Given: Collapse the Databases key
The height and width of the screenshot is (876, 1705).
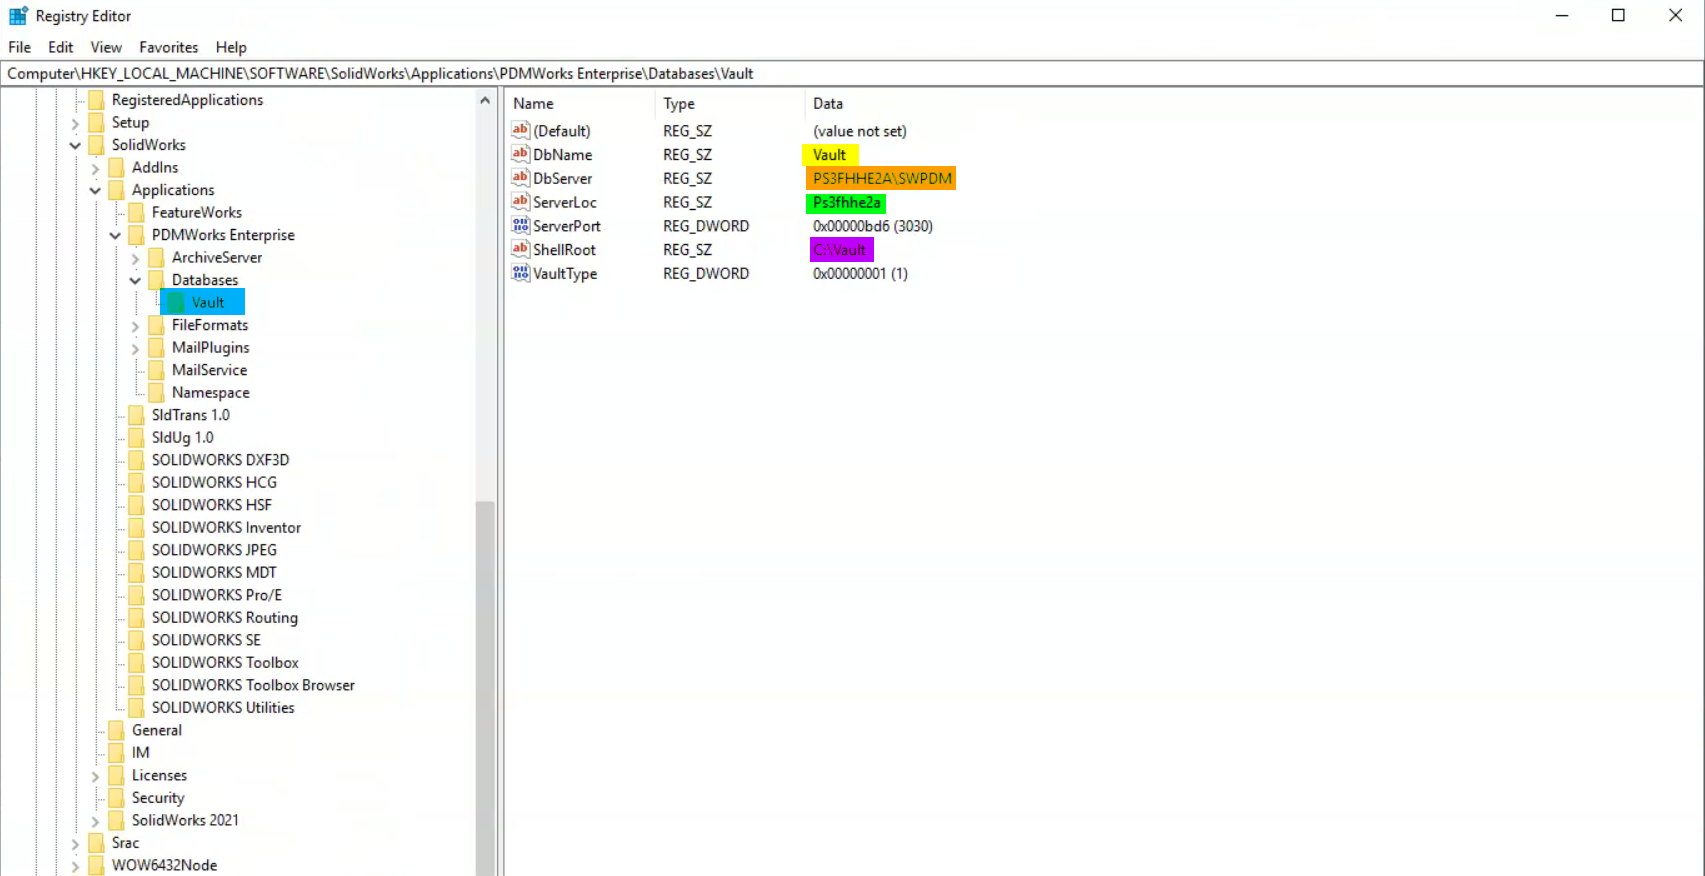Looking at the screenshot, I should 135,280.
